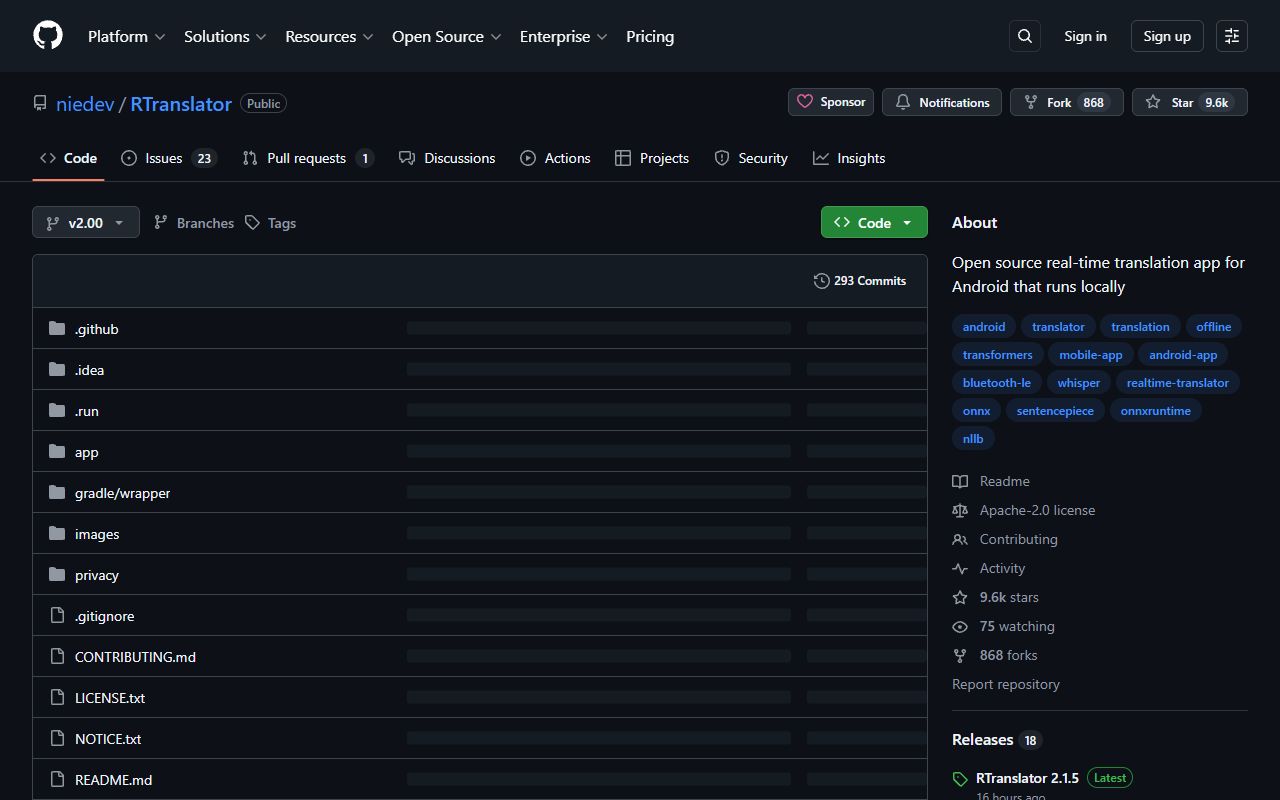
Task: Click the GitHub logo icon
Action: coord(47,36)
